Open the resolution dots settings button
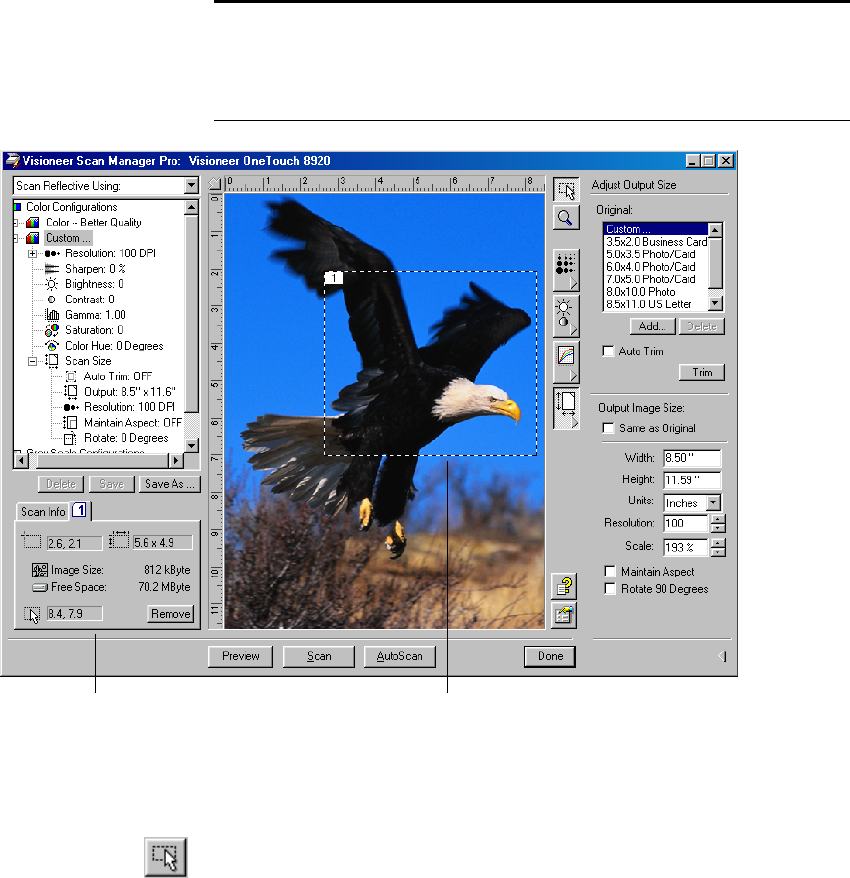The image size is (850, 878). (x=566, y=270)
